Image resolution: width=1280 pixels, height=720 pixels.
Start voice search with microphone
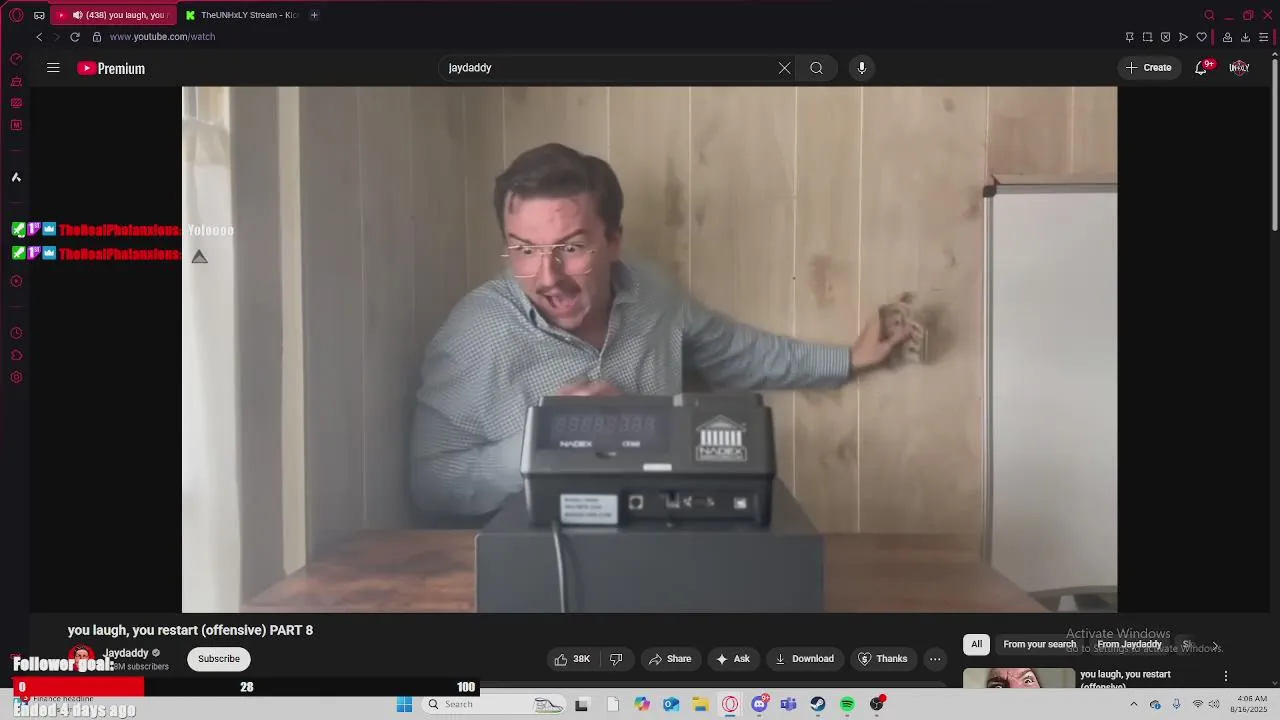click(x=862, y=68)
